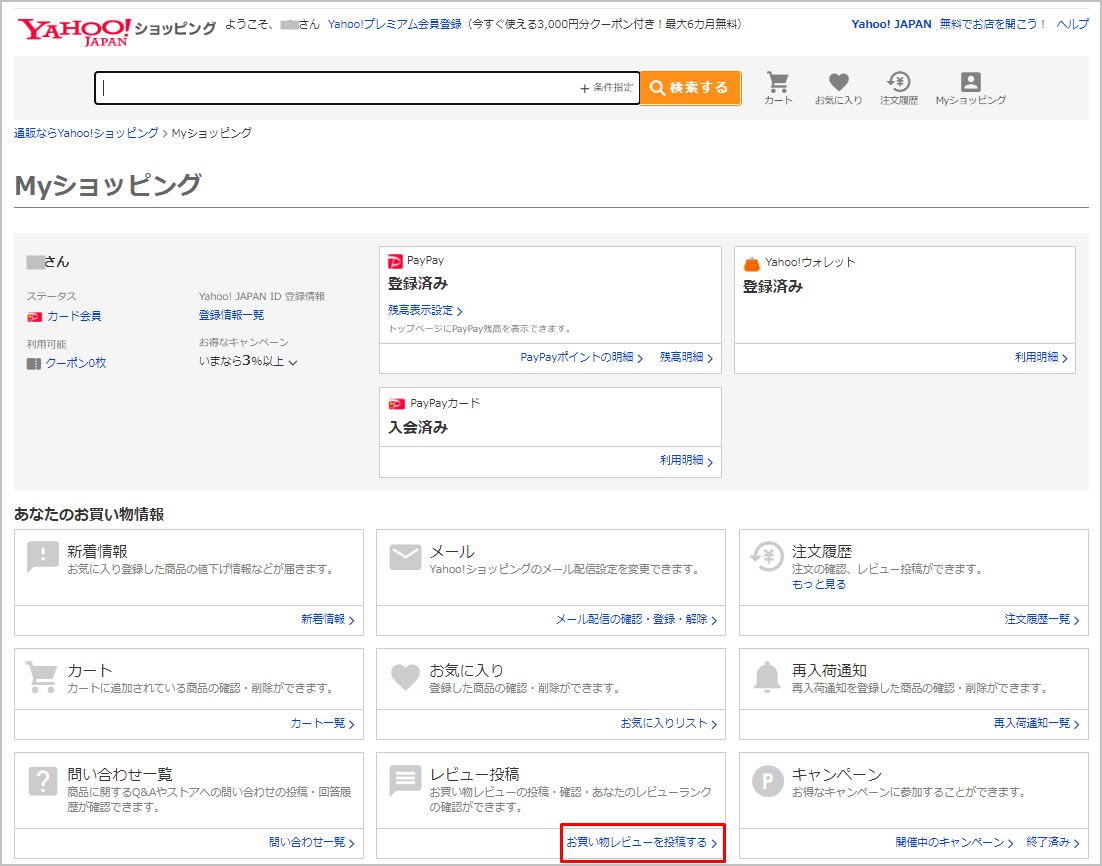Click the bell icon in the 再入荷通知 section
Viewport: 1102px width, 866px height.
(x=767, y=678)
